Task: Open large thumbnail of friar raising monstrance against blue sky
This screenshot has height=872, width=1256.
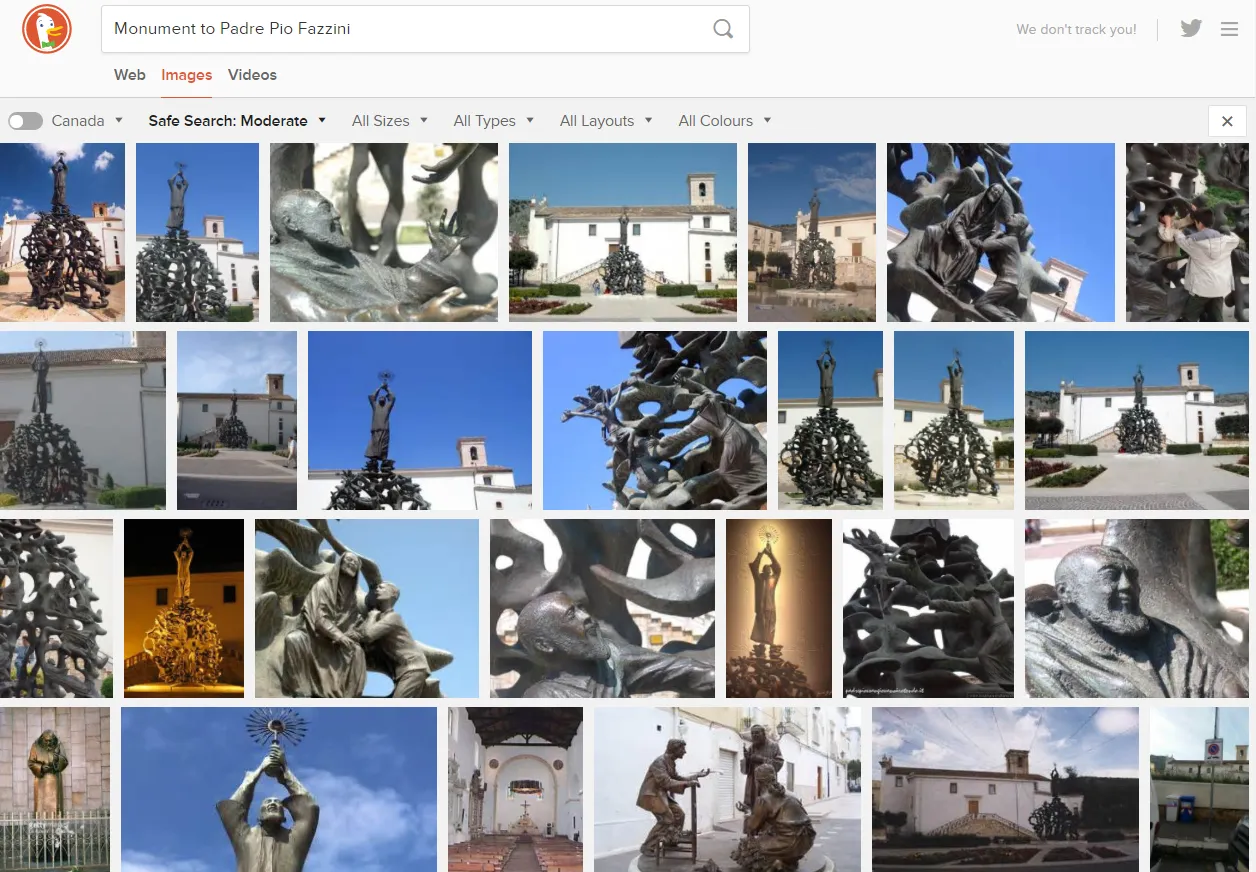Action: click(279, 789)
